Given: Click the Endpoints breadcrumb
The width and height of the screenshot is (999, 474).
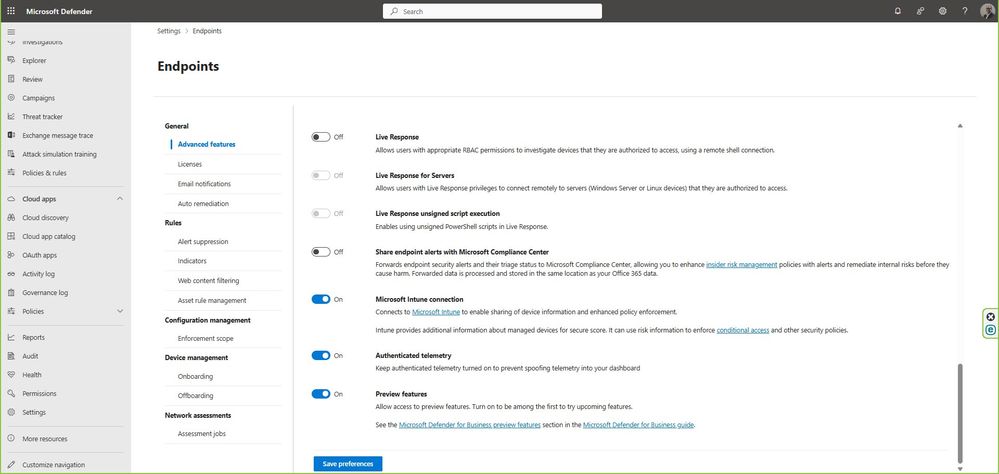Looking at the screenshot, I should (207, 31).
